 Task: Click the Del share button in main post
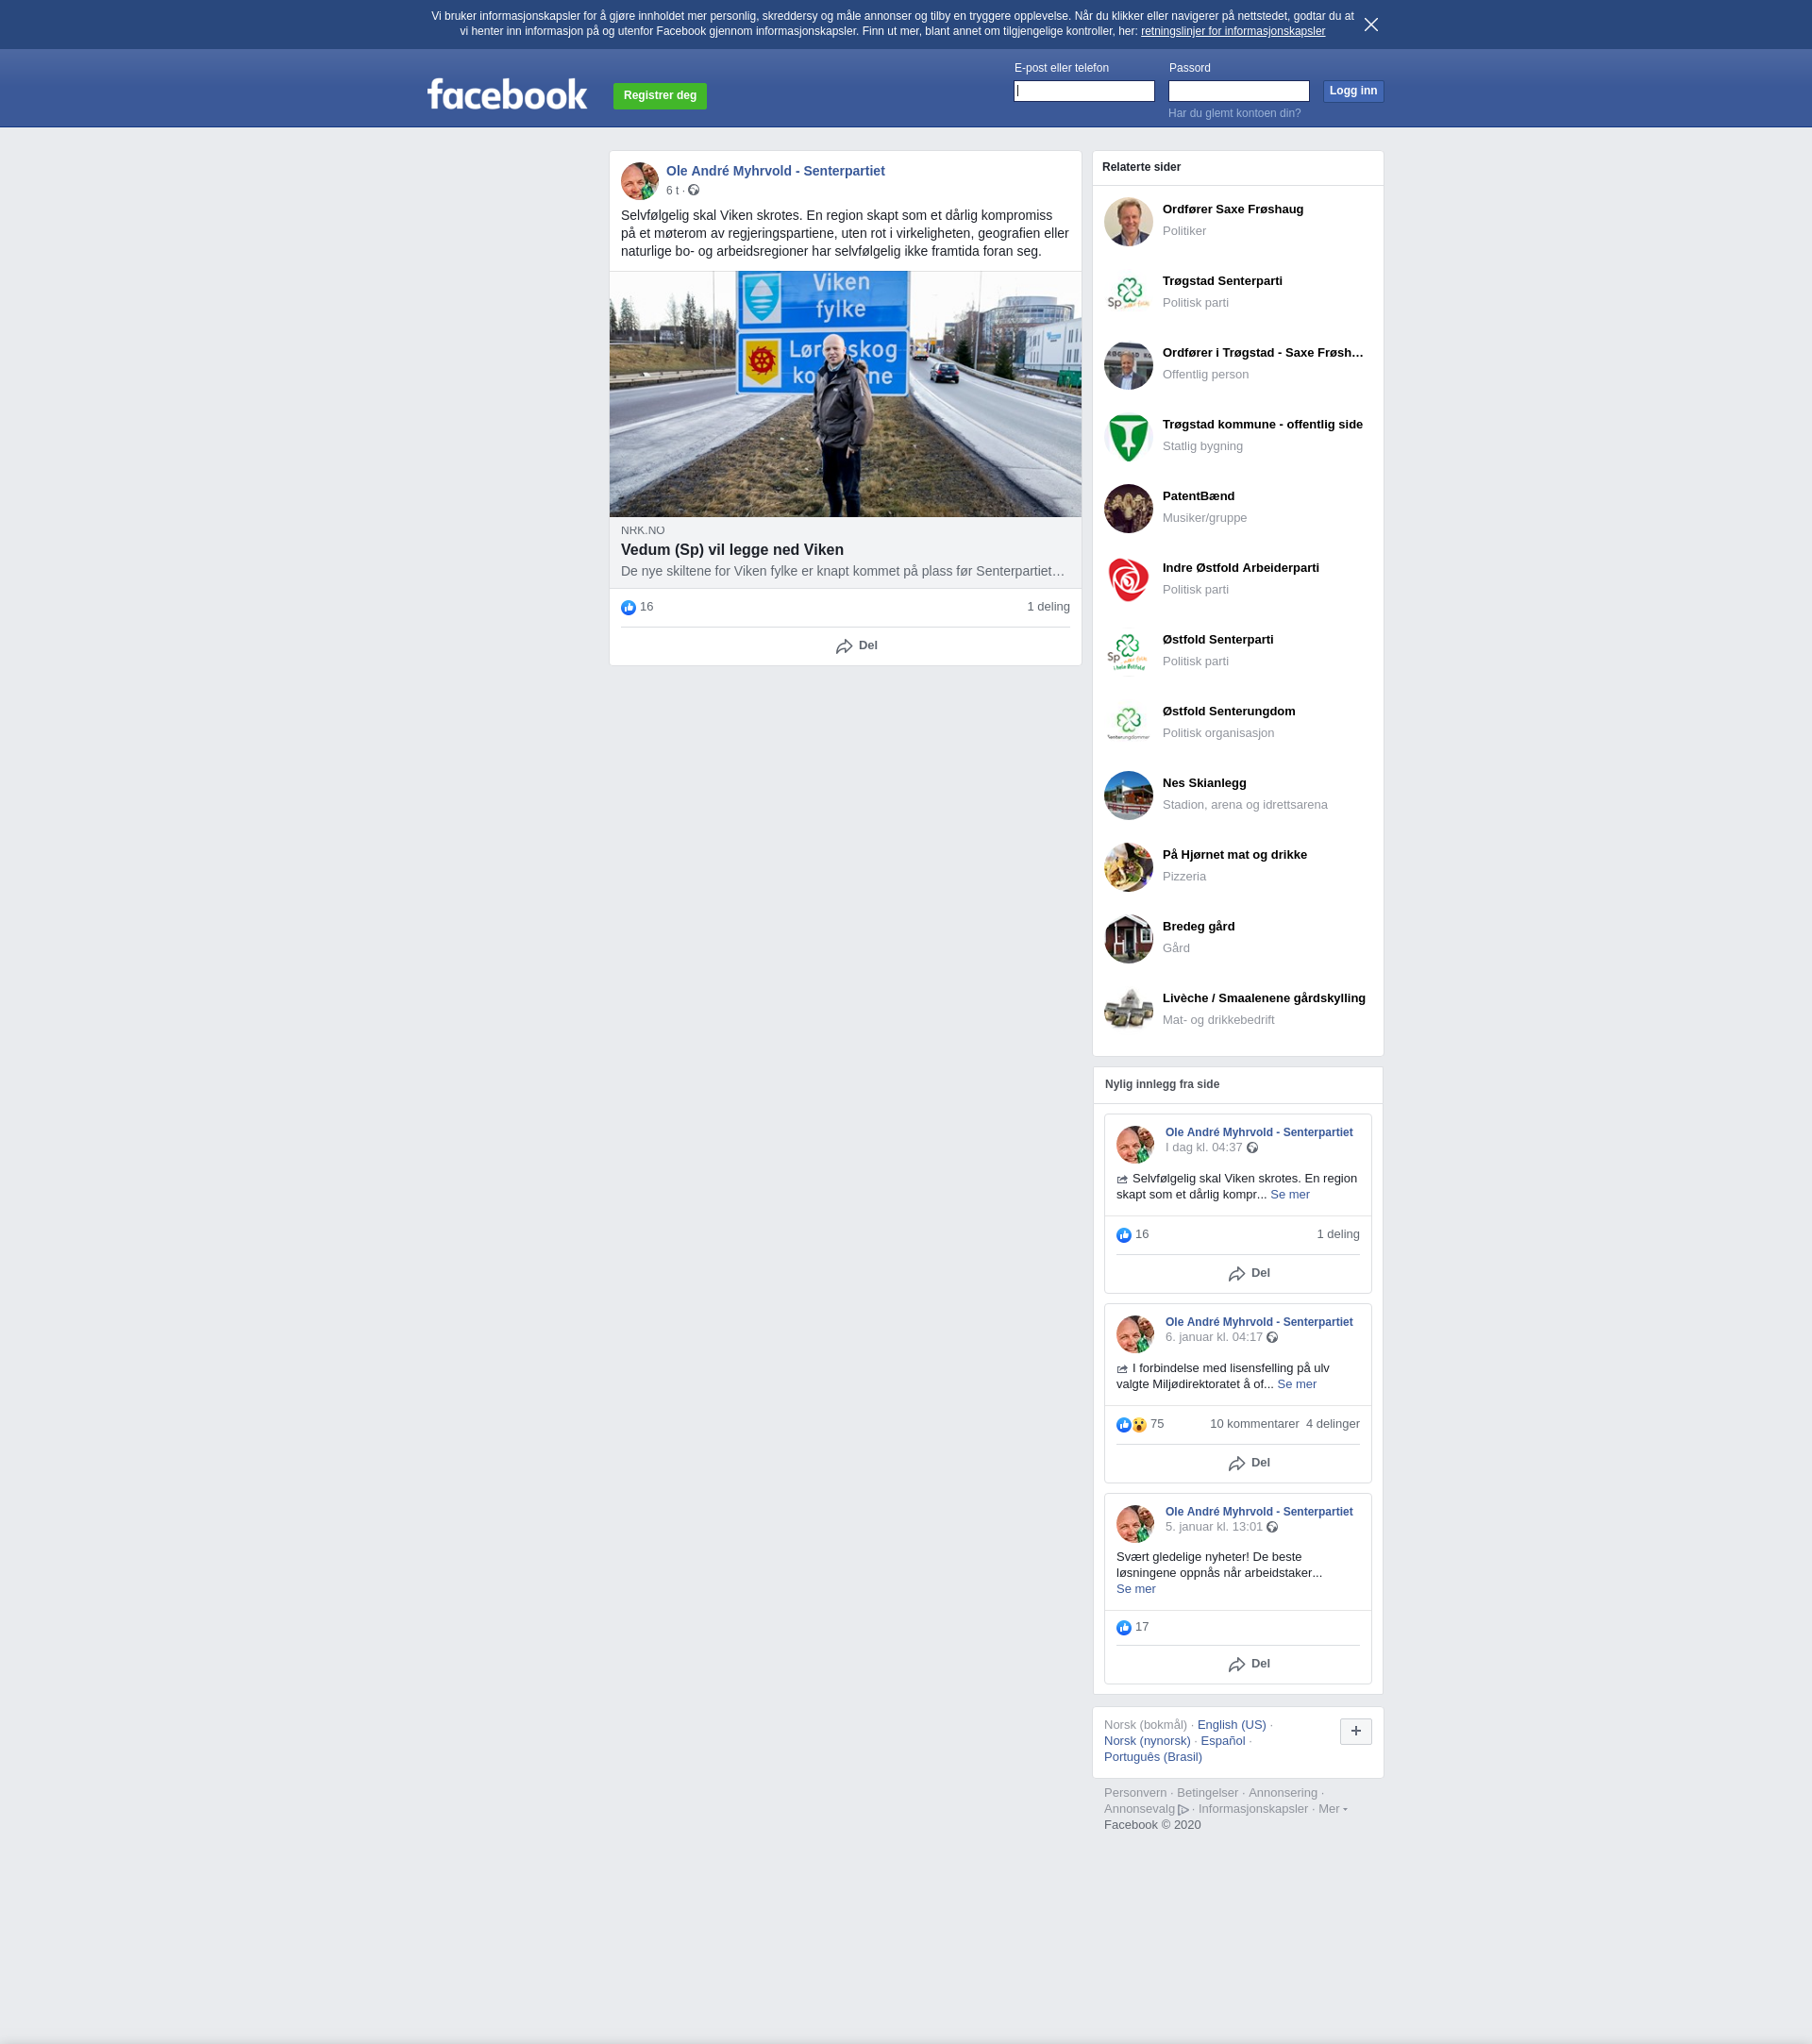[856, 646]
